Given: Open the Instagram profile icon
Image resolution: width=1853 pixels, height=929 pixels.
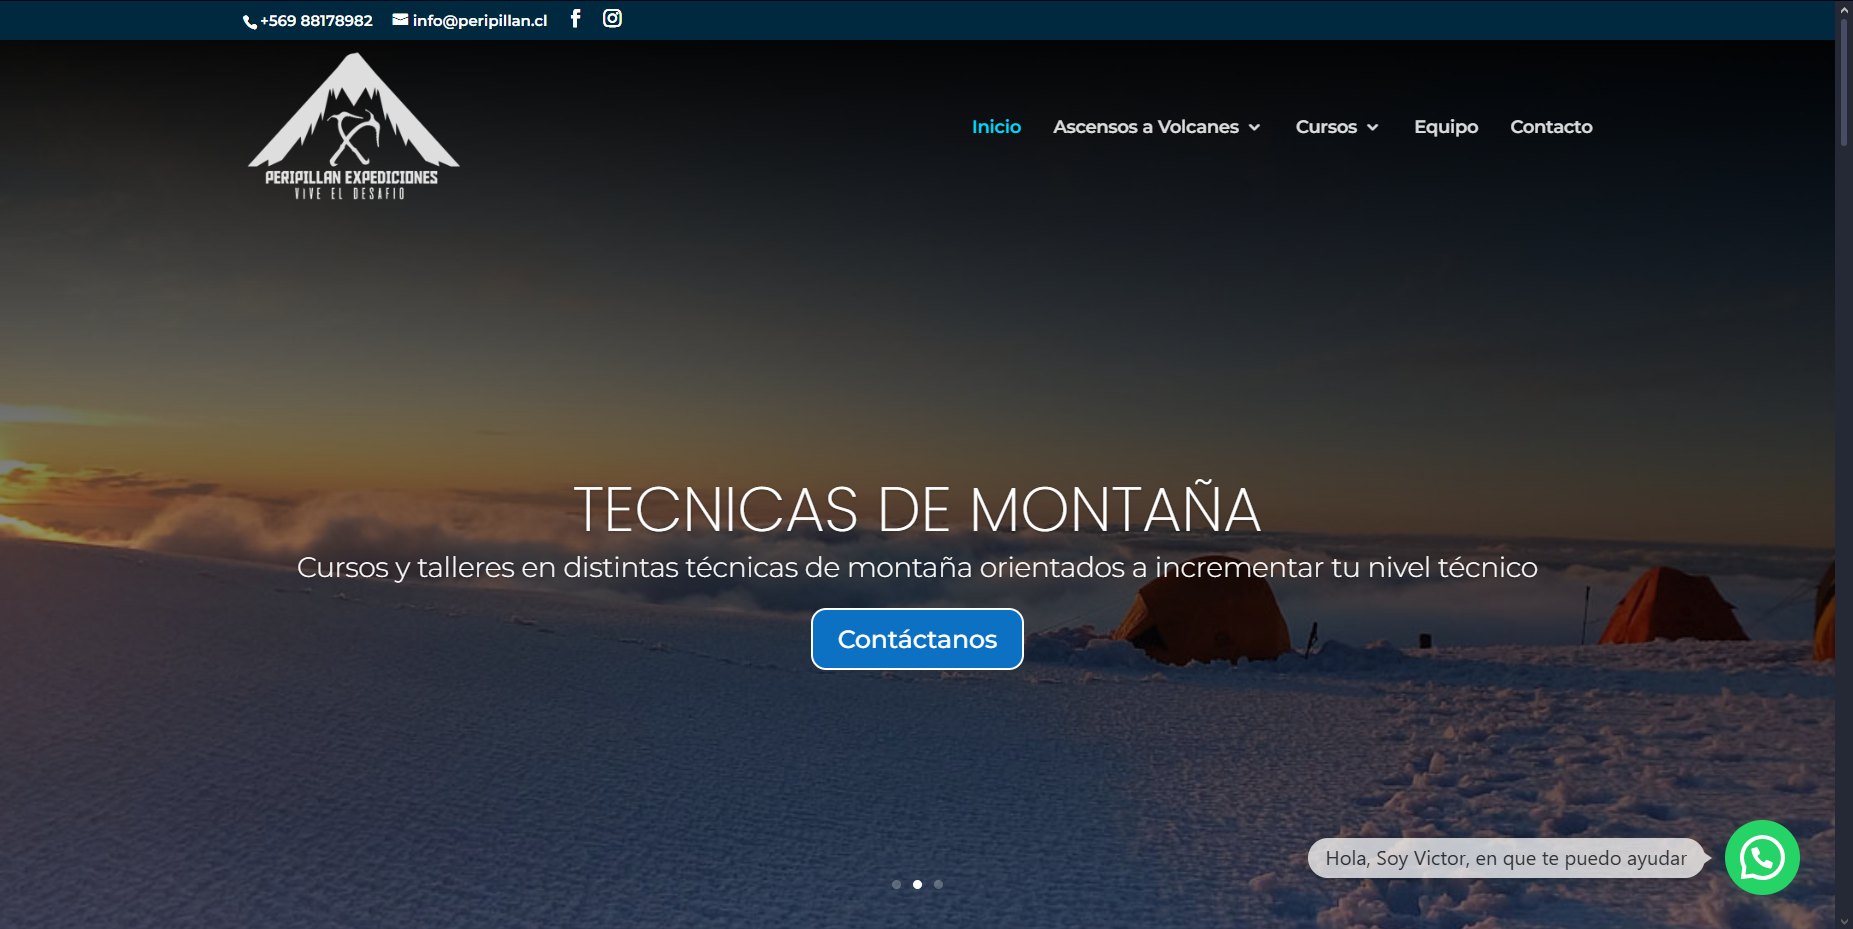Looking at the screenshot, I should pos(612,19).
